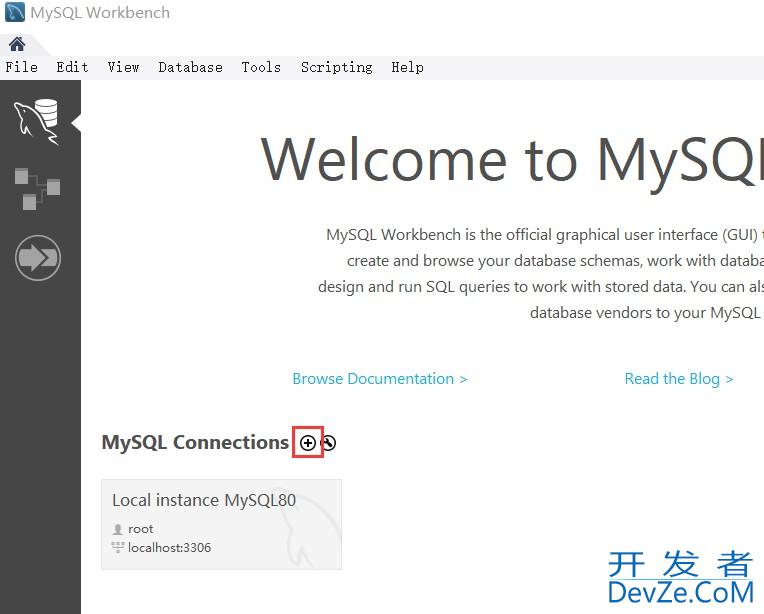
Task: Click the MySQL Workbench title bar icon
Action: pyautogui.click(x=15, y=12)
